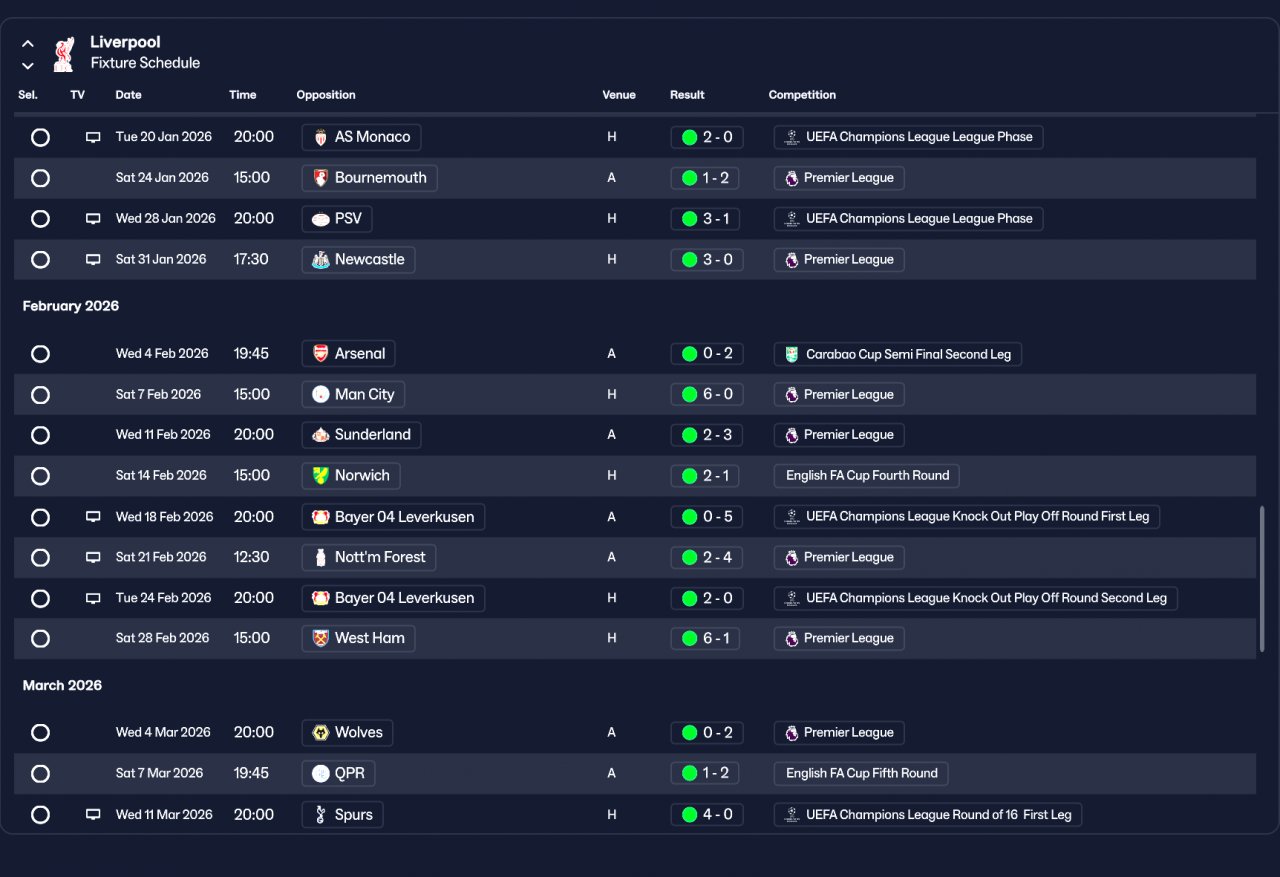Click the Opposition column header
This screenshot has height=877, width=1280.
pos(326,95)
